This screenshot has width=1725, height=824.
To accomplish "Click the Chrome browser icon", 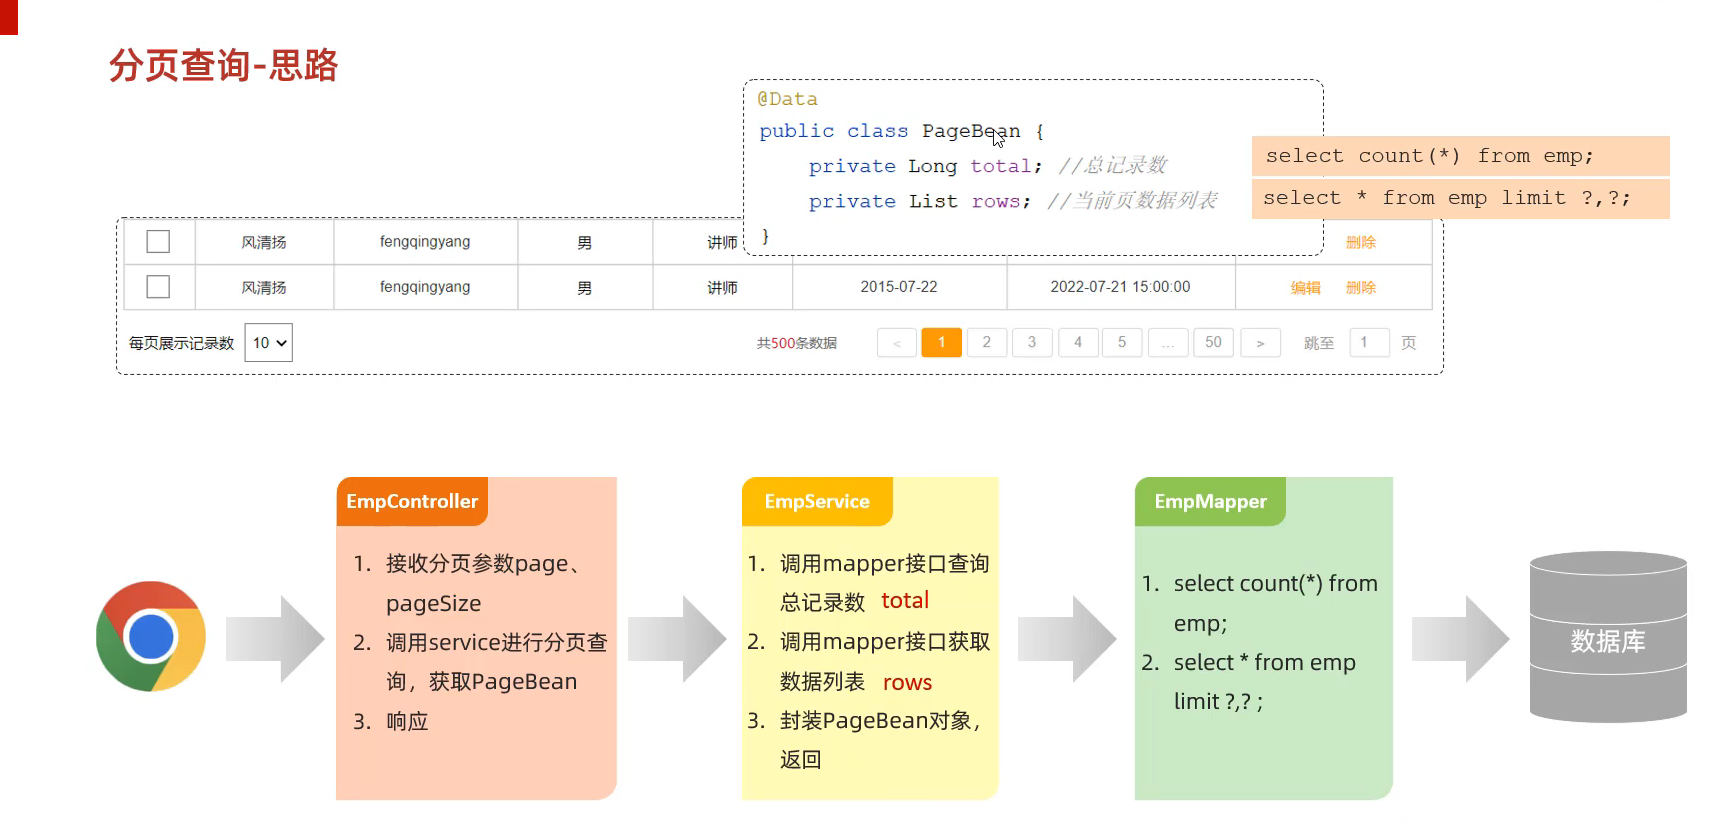I will pyautogui.click(x=151, y=636).
